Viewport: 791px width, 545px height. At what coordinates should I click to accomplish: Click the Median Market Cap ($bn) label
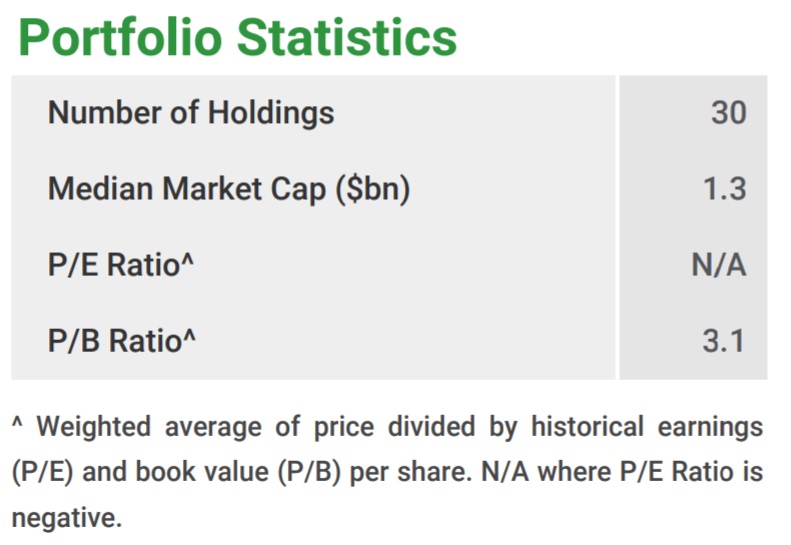(x=229, y=188)
